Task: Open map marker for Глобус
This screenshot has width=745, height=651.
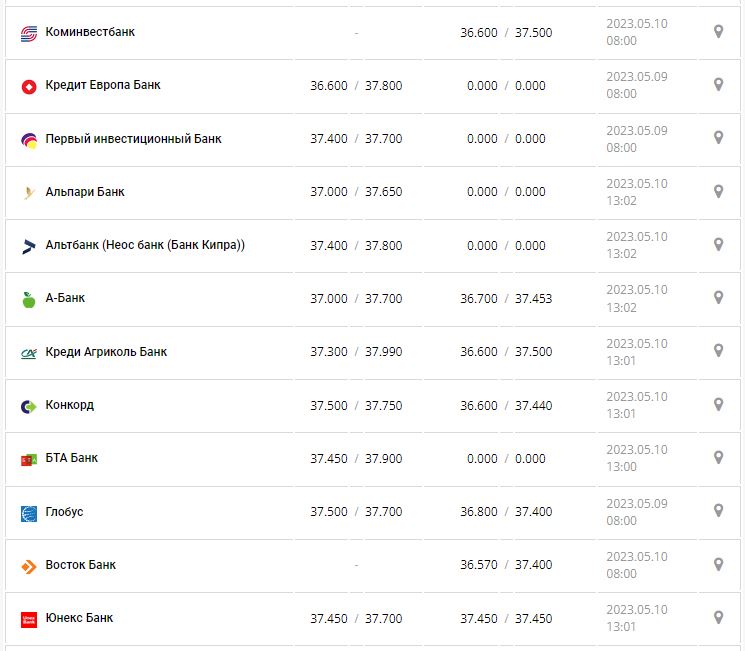Action: pos(718,511)
